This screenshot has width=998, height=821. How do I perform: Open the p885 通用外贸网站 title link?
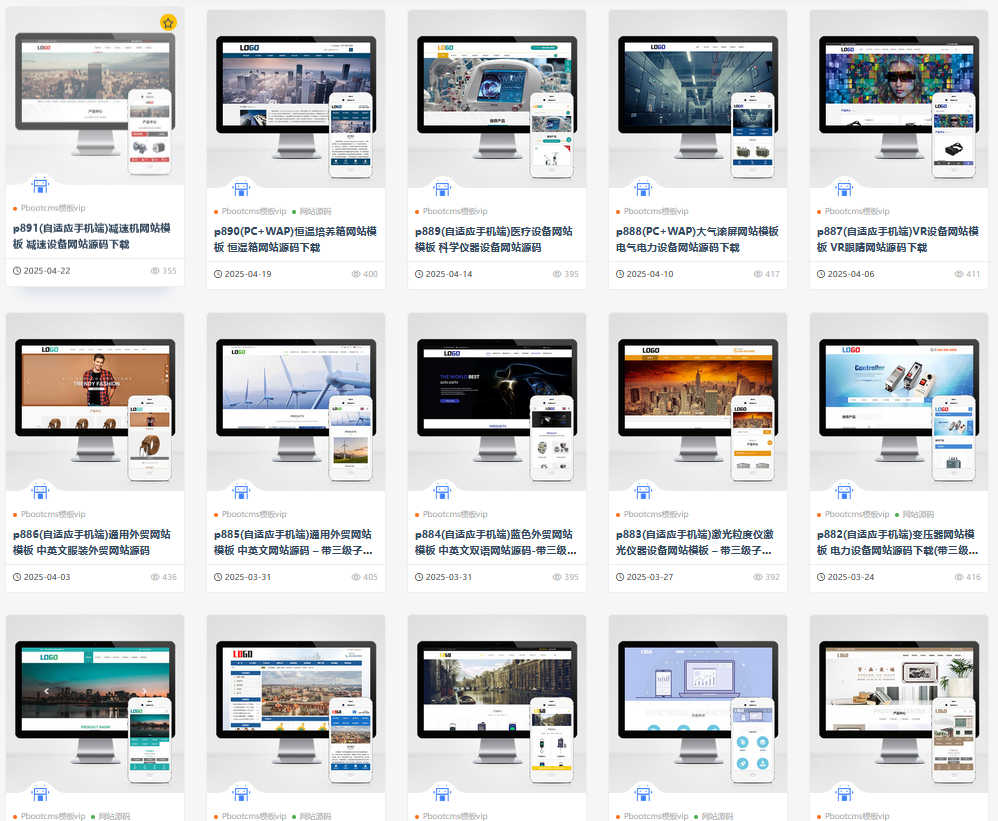click(x=295, y=542)
